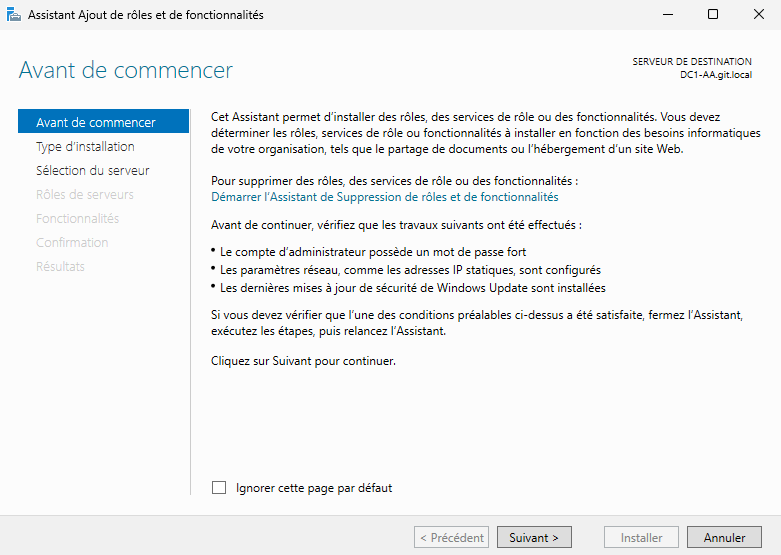Viewport: 781px width, 555px height.
Task: Select the 'Résultats' step
Action: (x=60, y=266)
